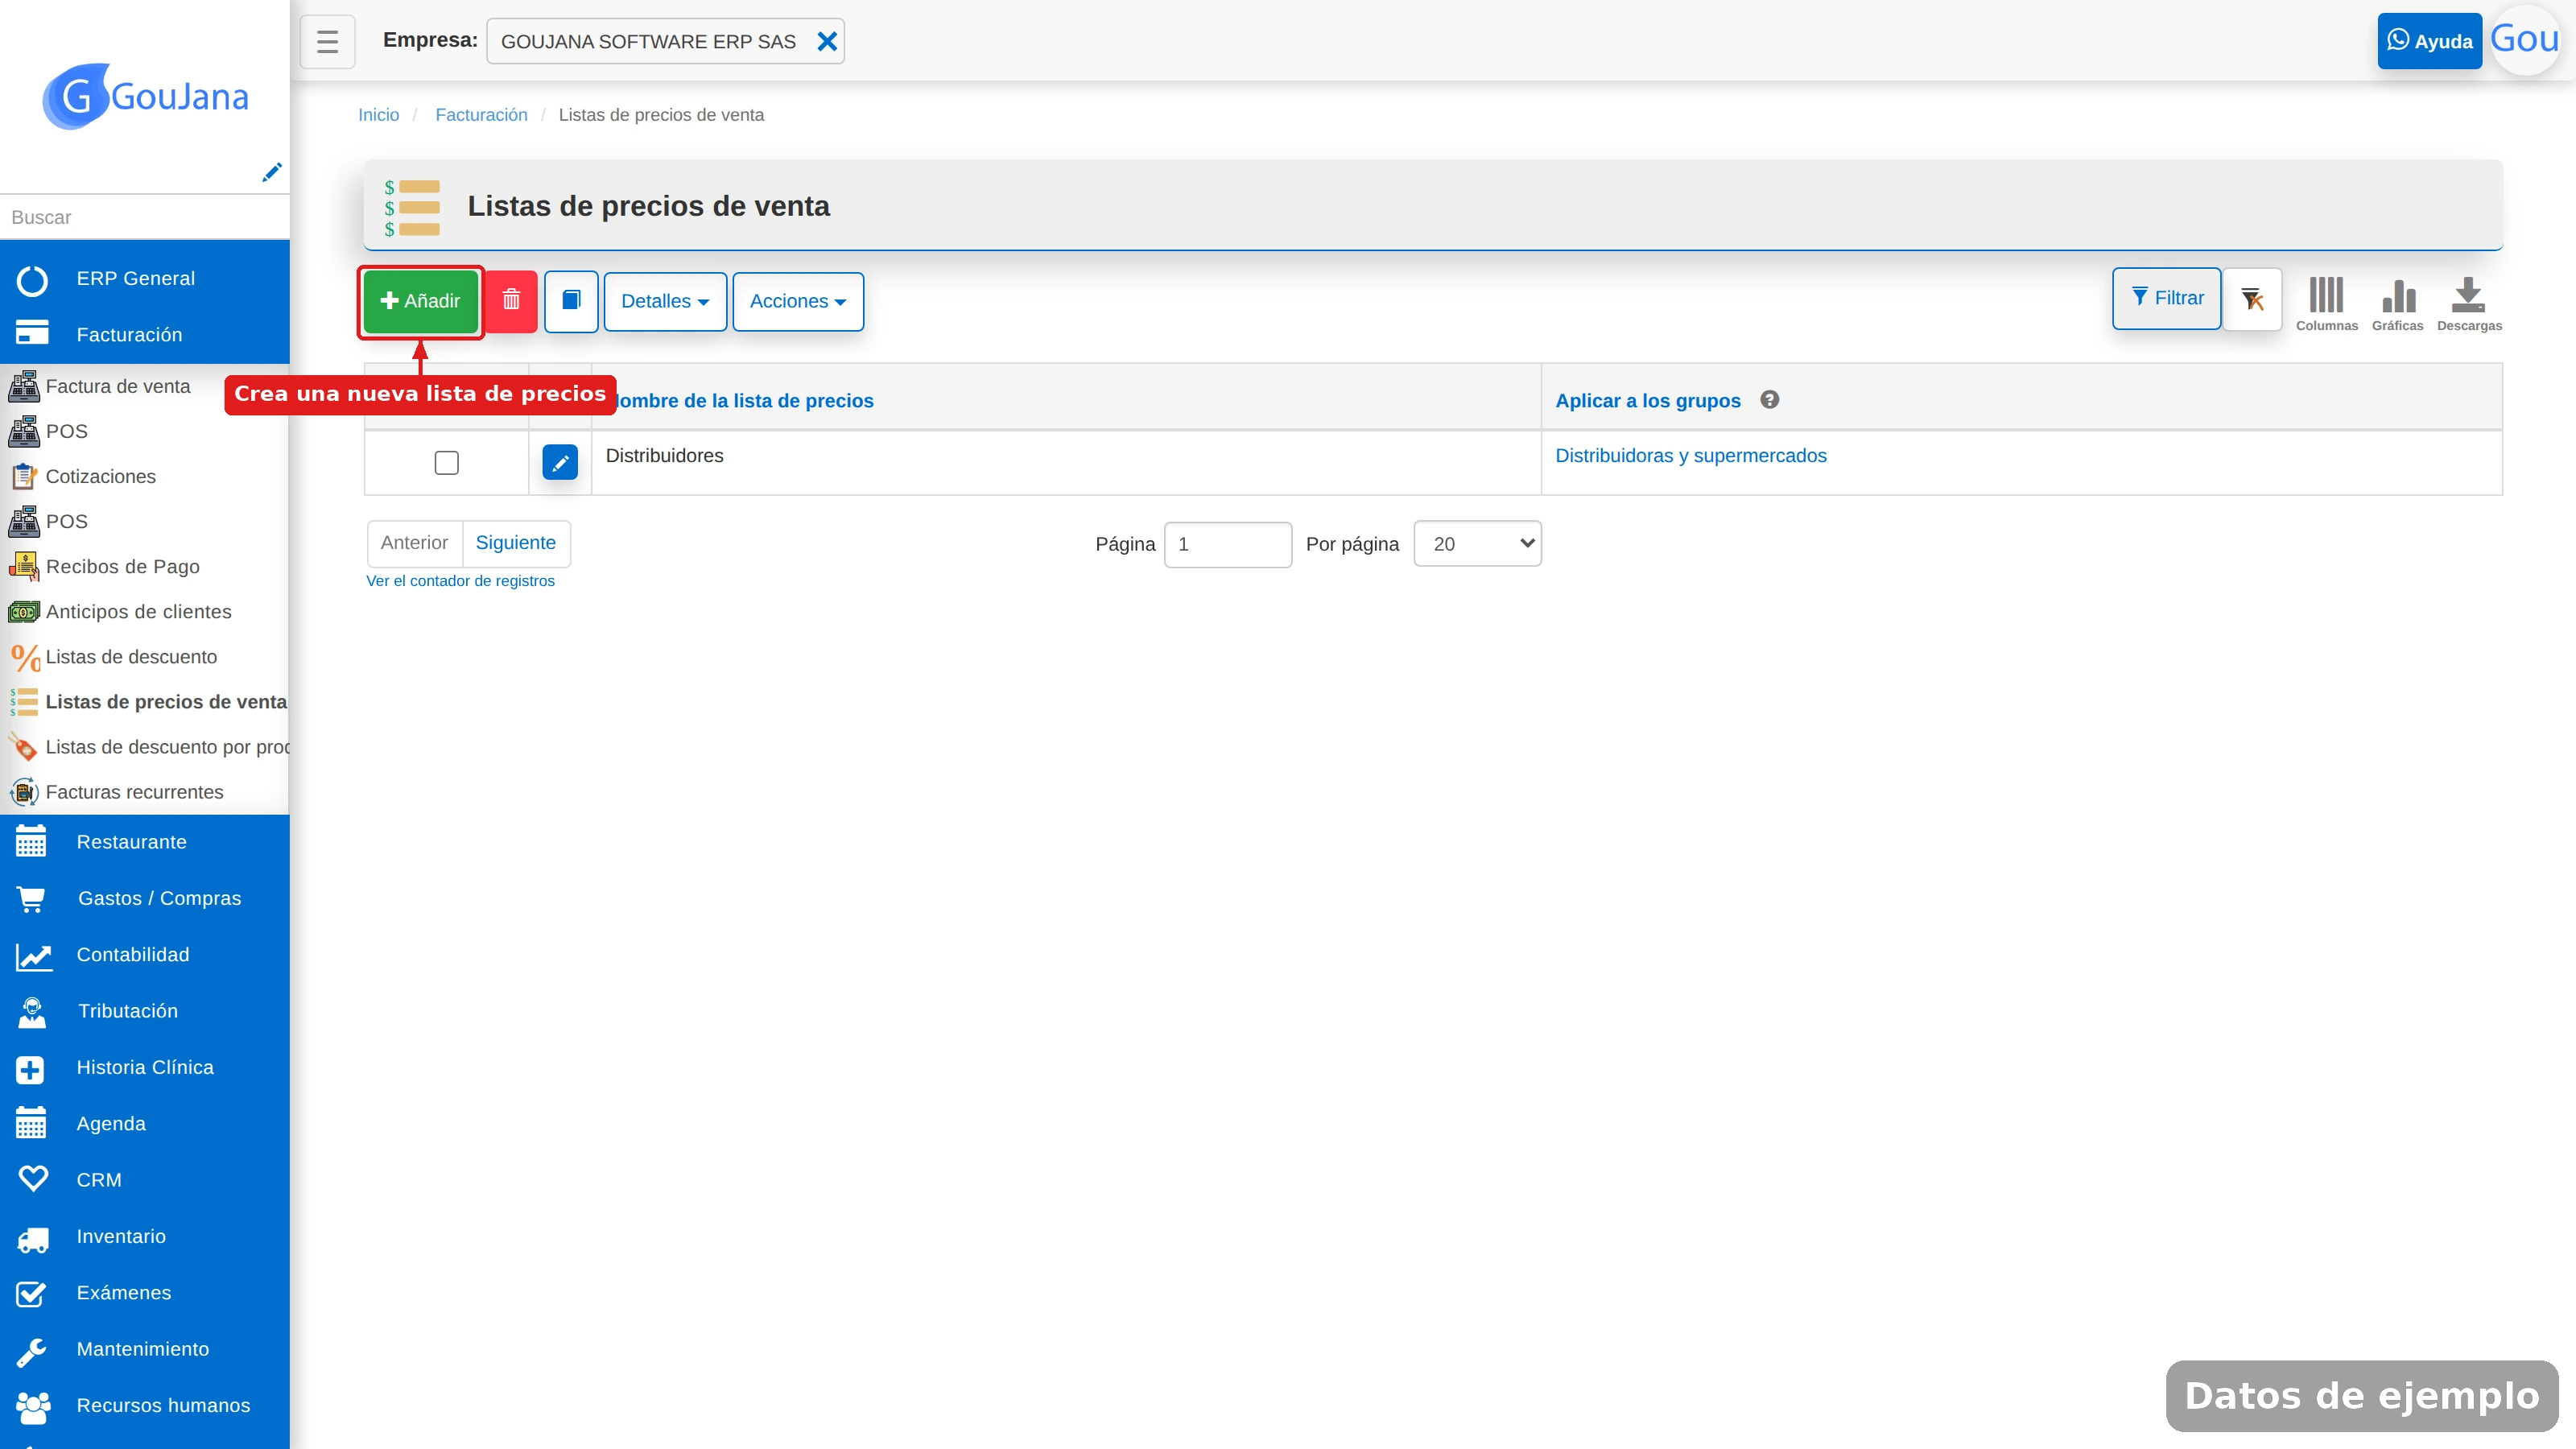
Task: Open the Por página selector
Action: pos(1477,544)
